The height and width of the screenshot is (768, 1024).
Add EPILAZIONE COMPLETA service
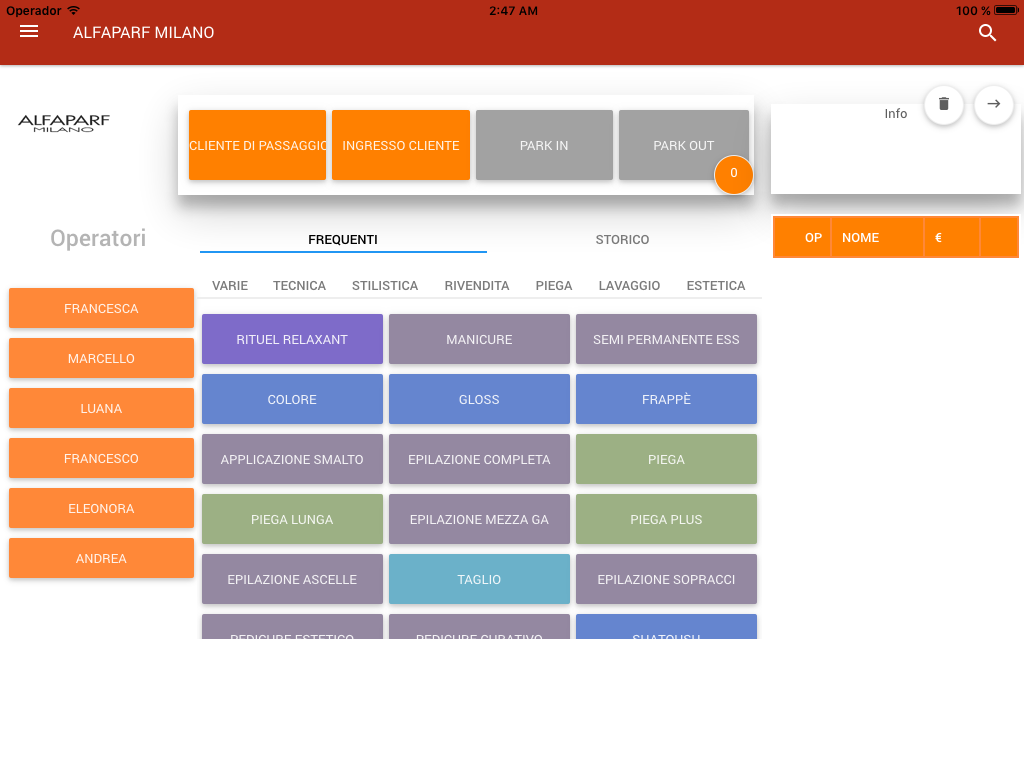pos(479,460)
